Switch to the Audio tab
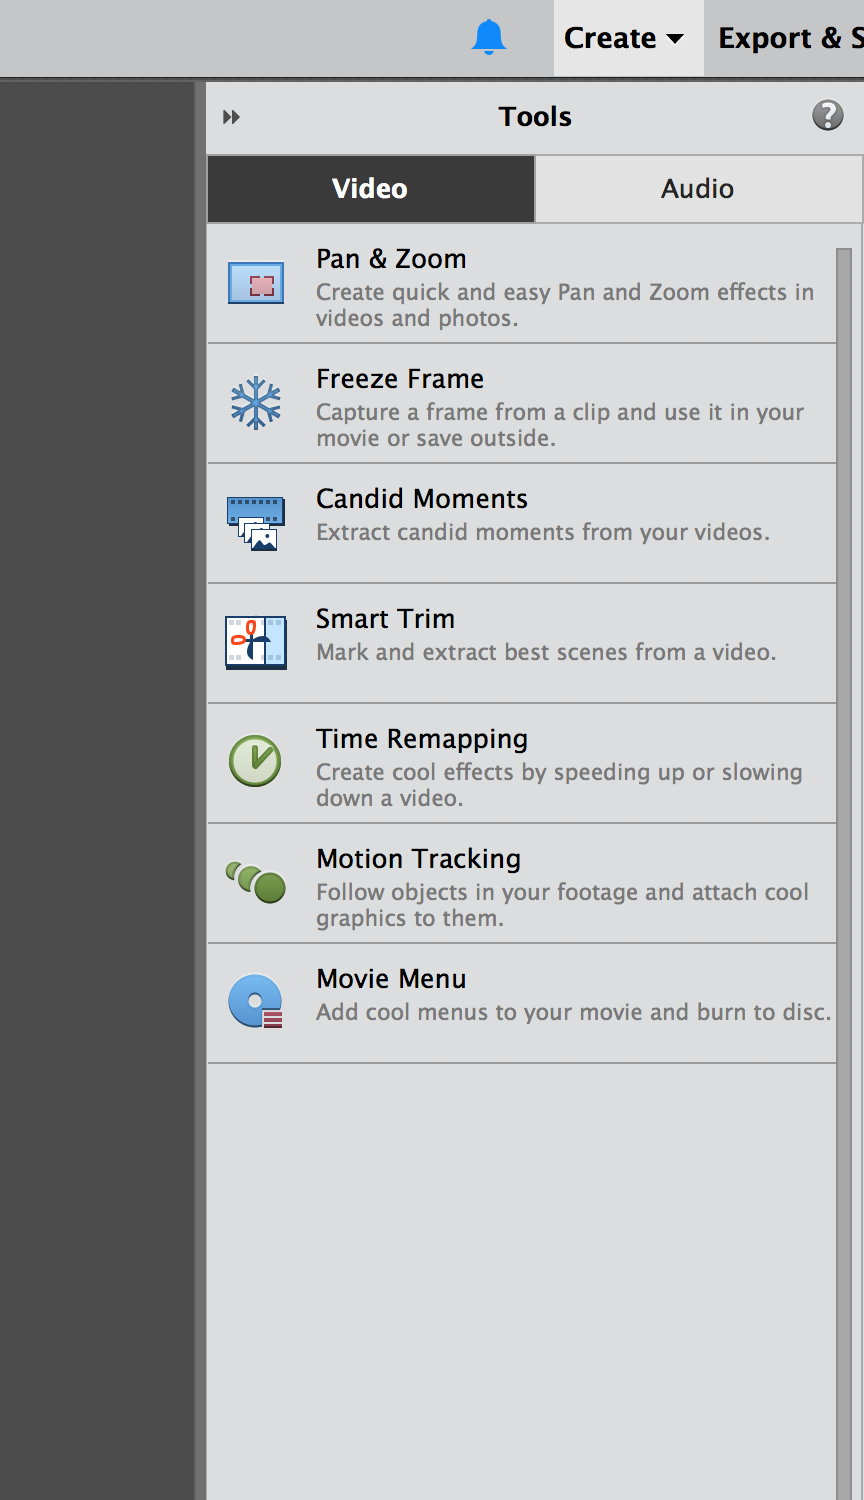864x1500 pixels. tap(698, 188)
